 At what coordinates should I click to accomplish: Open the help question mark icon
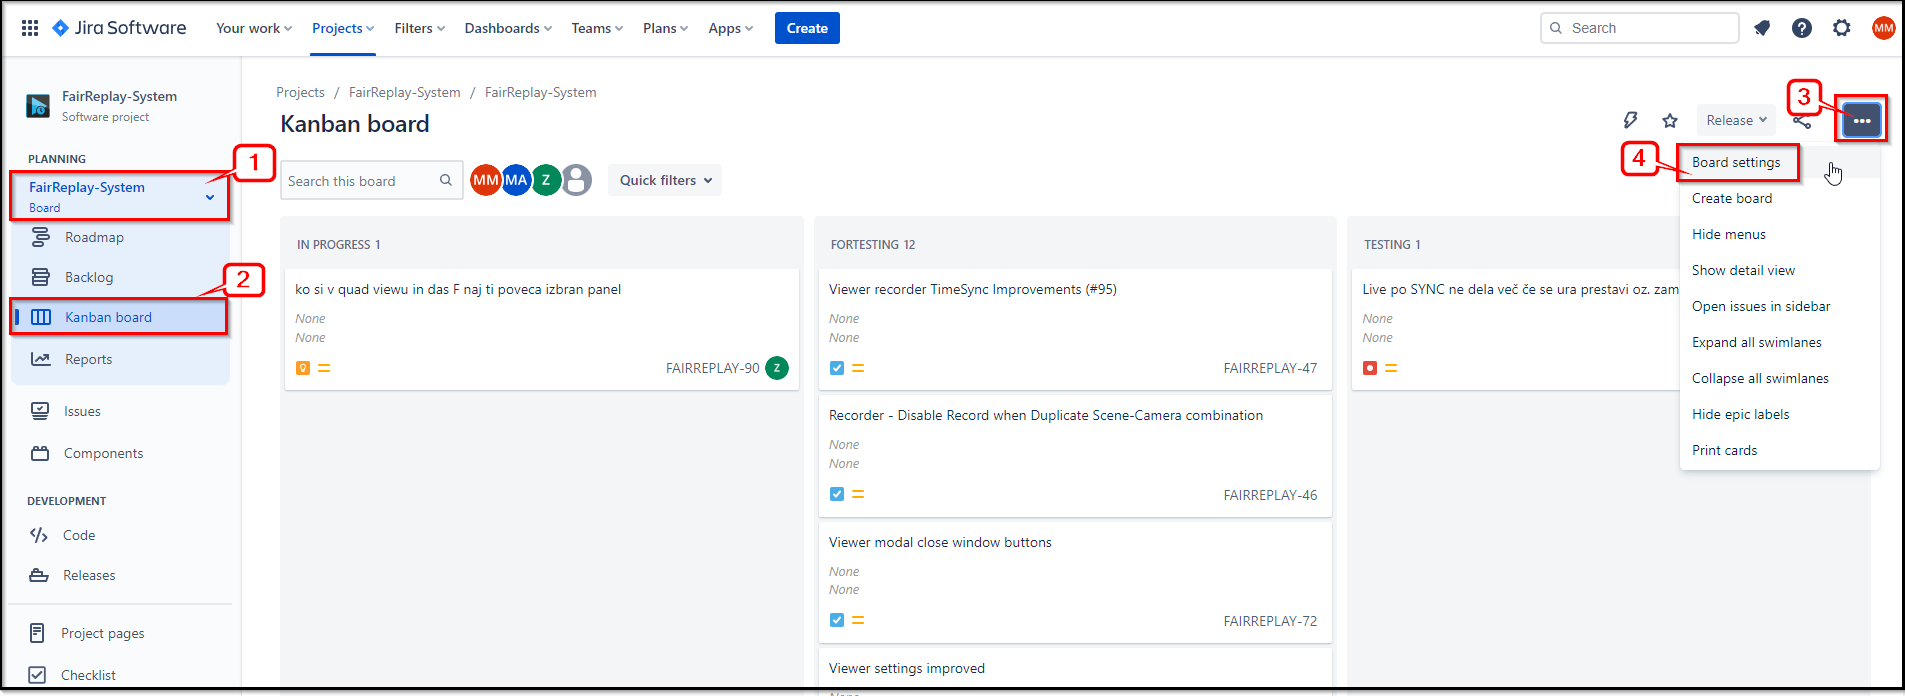[1802, 28]
